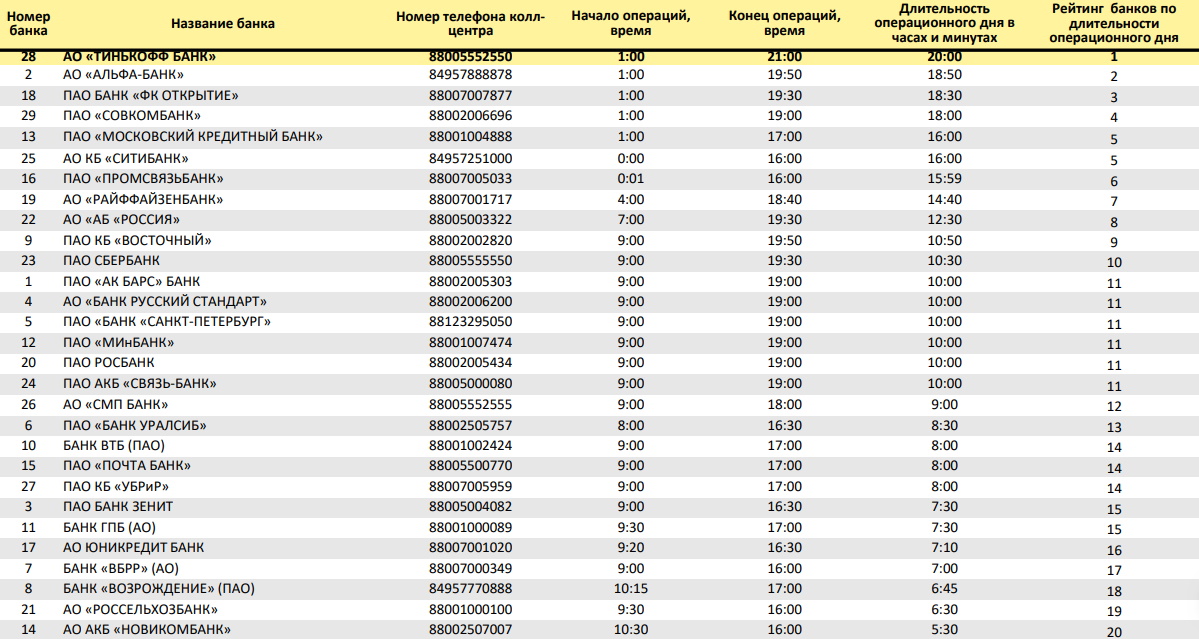Select the АО «АЛЬФА-БАНК» name cell
This screenshot has width=1199, height=639.
click(123, 75)
